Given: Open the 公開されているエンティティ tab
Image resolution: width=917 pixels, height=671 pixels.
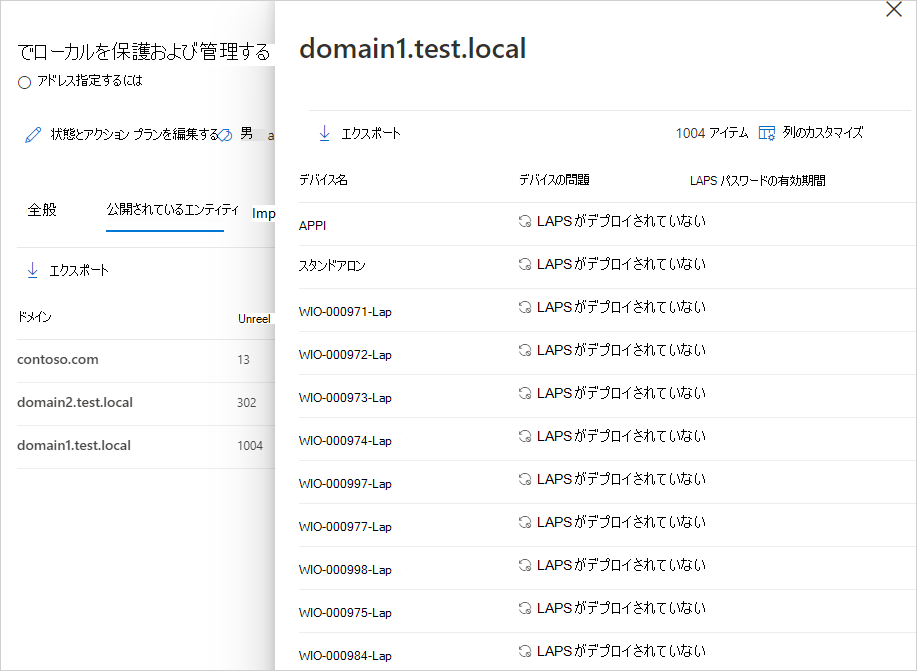Looking at the screenshot, I should [x=172, y=210].
